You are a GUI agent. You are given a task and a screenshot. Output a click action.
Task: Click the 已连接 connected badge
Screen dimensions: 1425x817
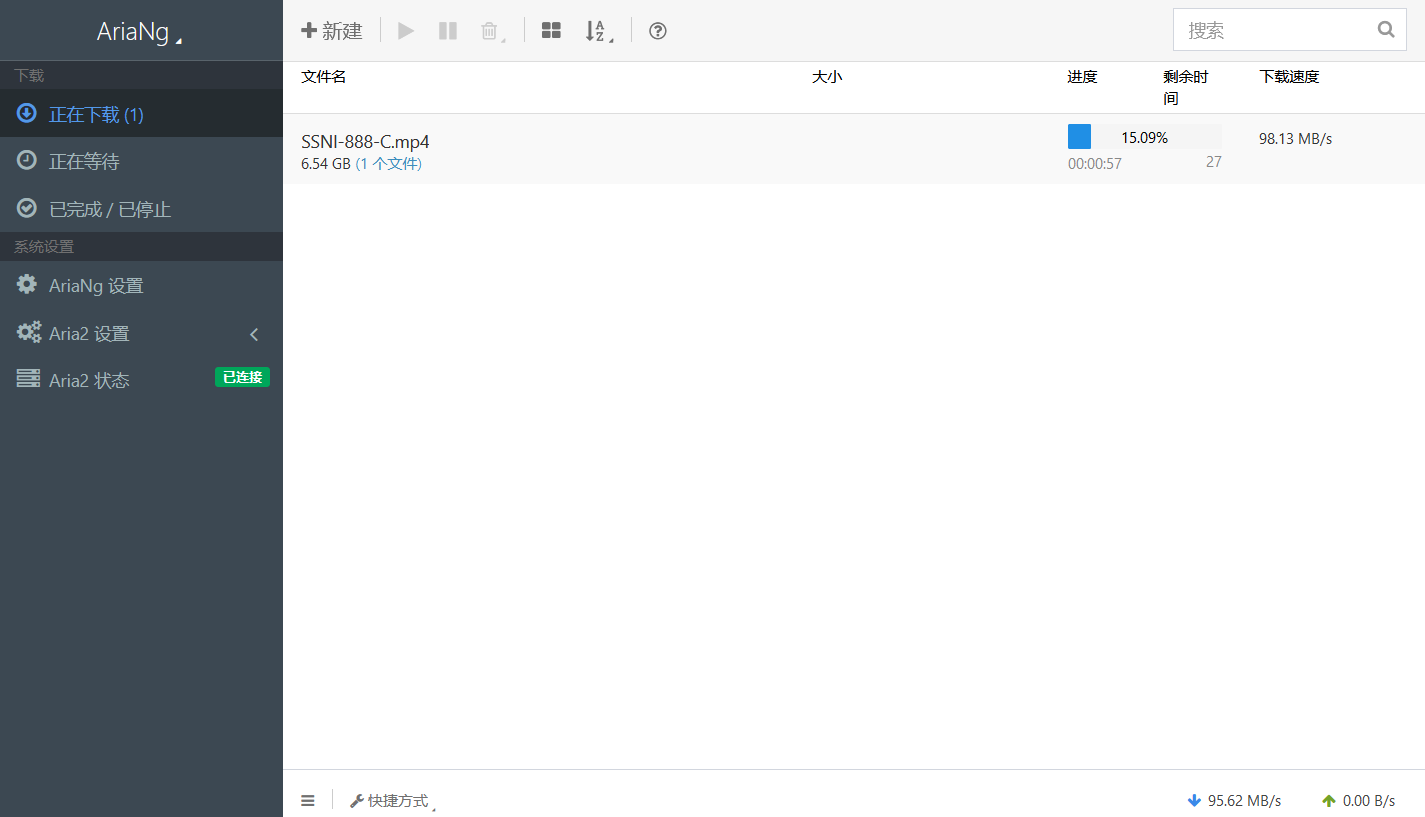242,377
